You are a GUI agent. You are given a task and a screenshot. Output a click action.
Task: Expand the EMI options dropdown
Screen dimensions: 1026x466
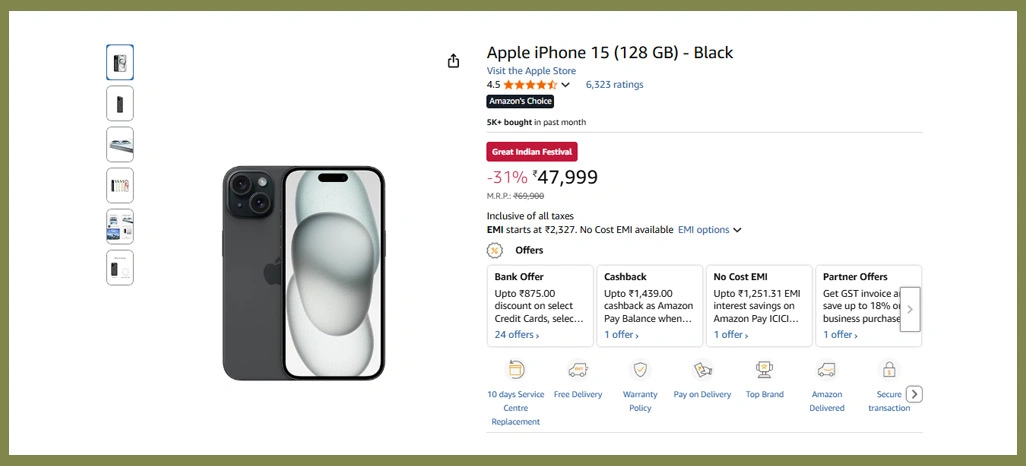point(709,230)
